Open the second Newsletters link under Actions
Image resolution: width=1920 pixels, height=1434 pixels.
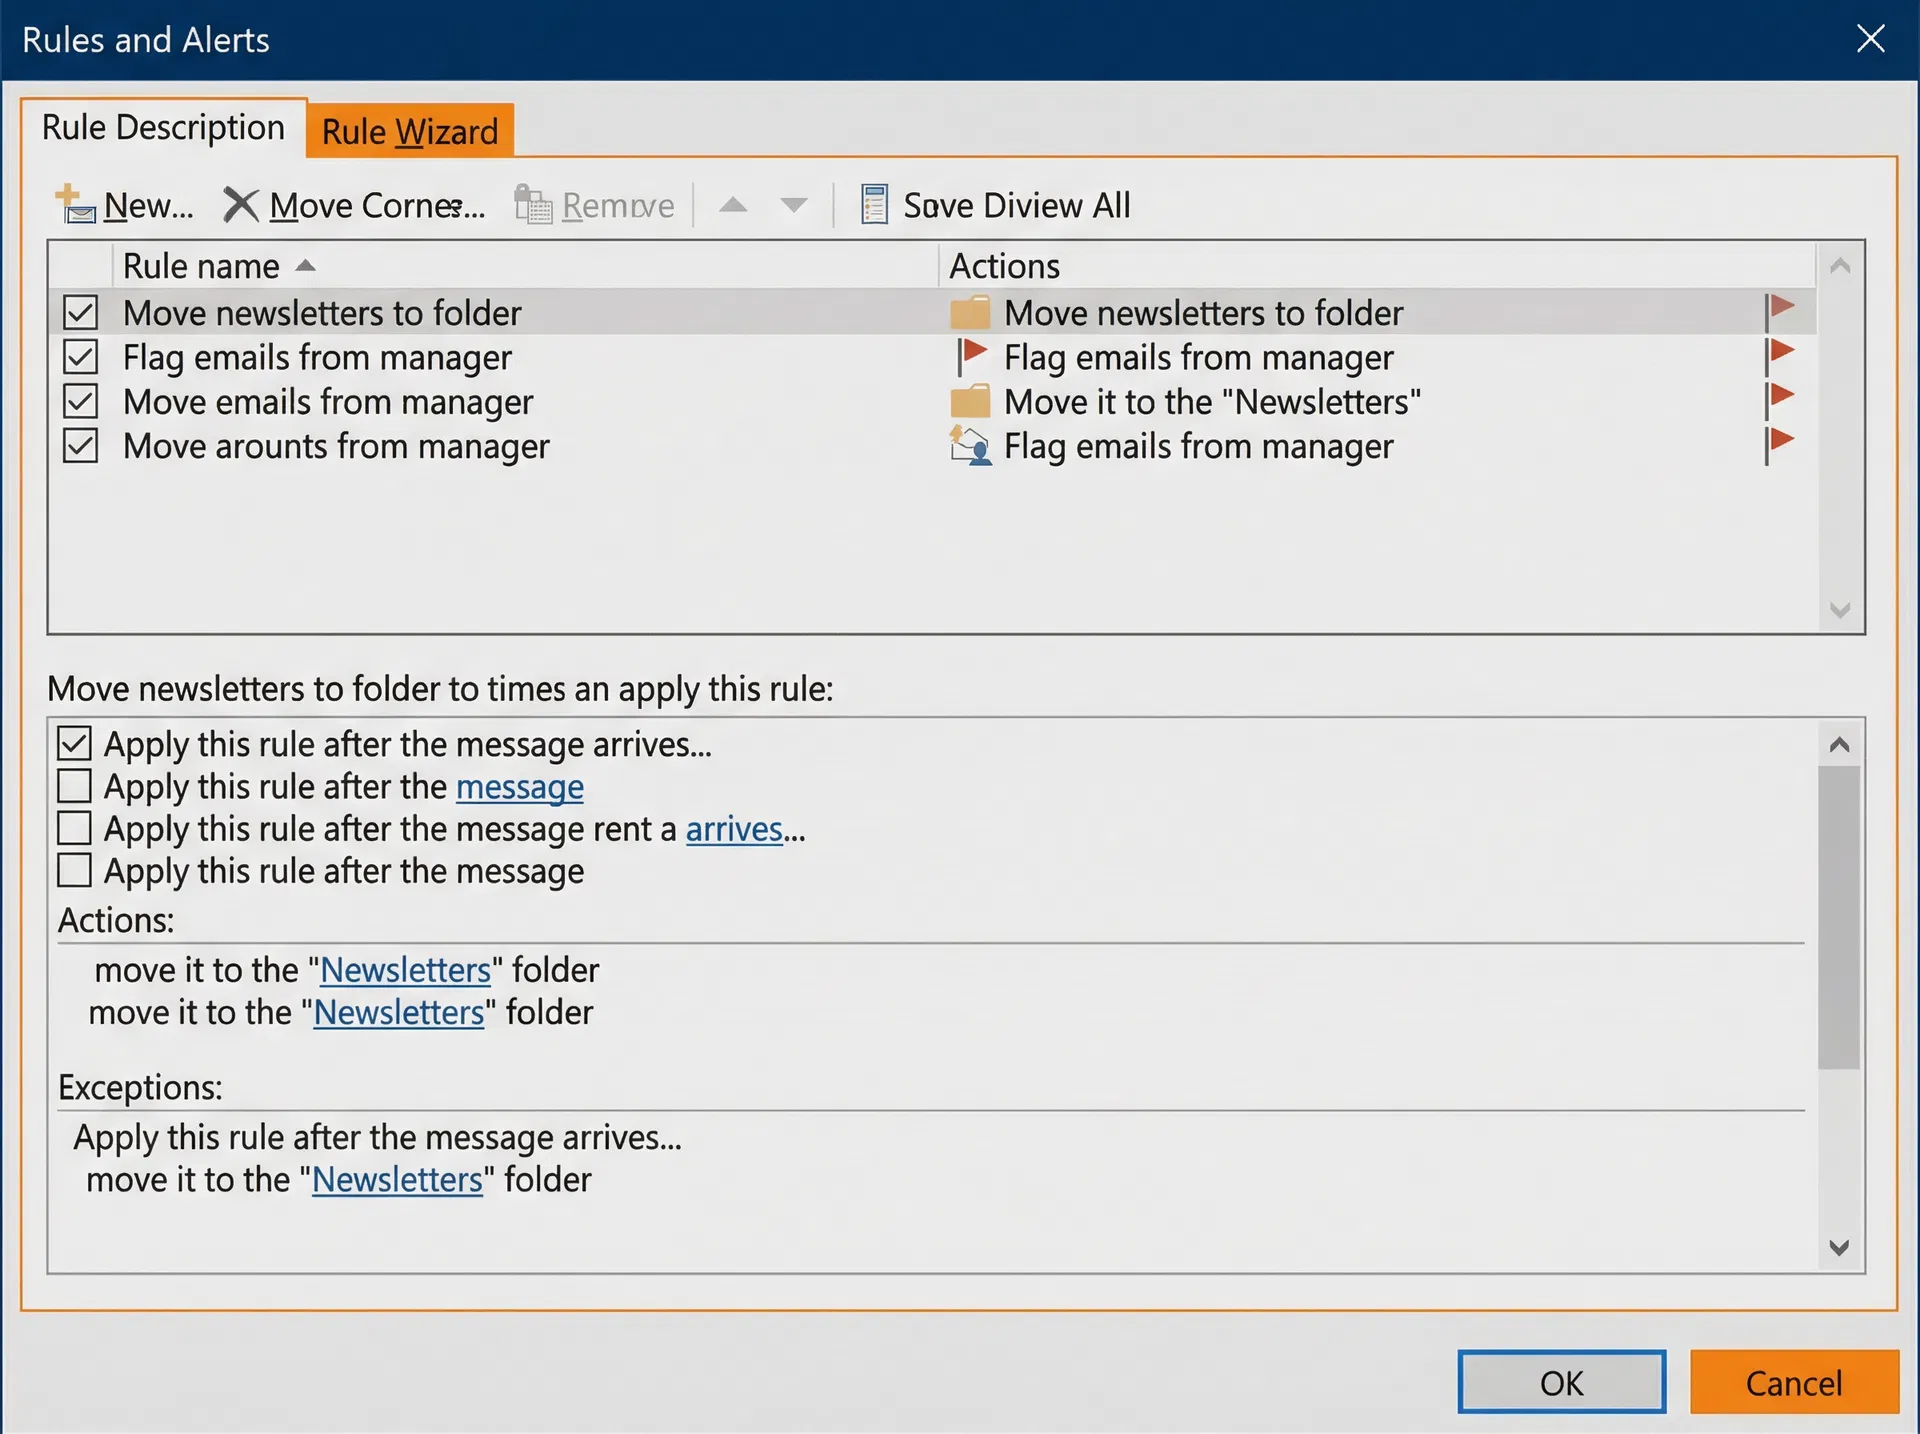point(399,1013)
